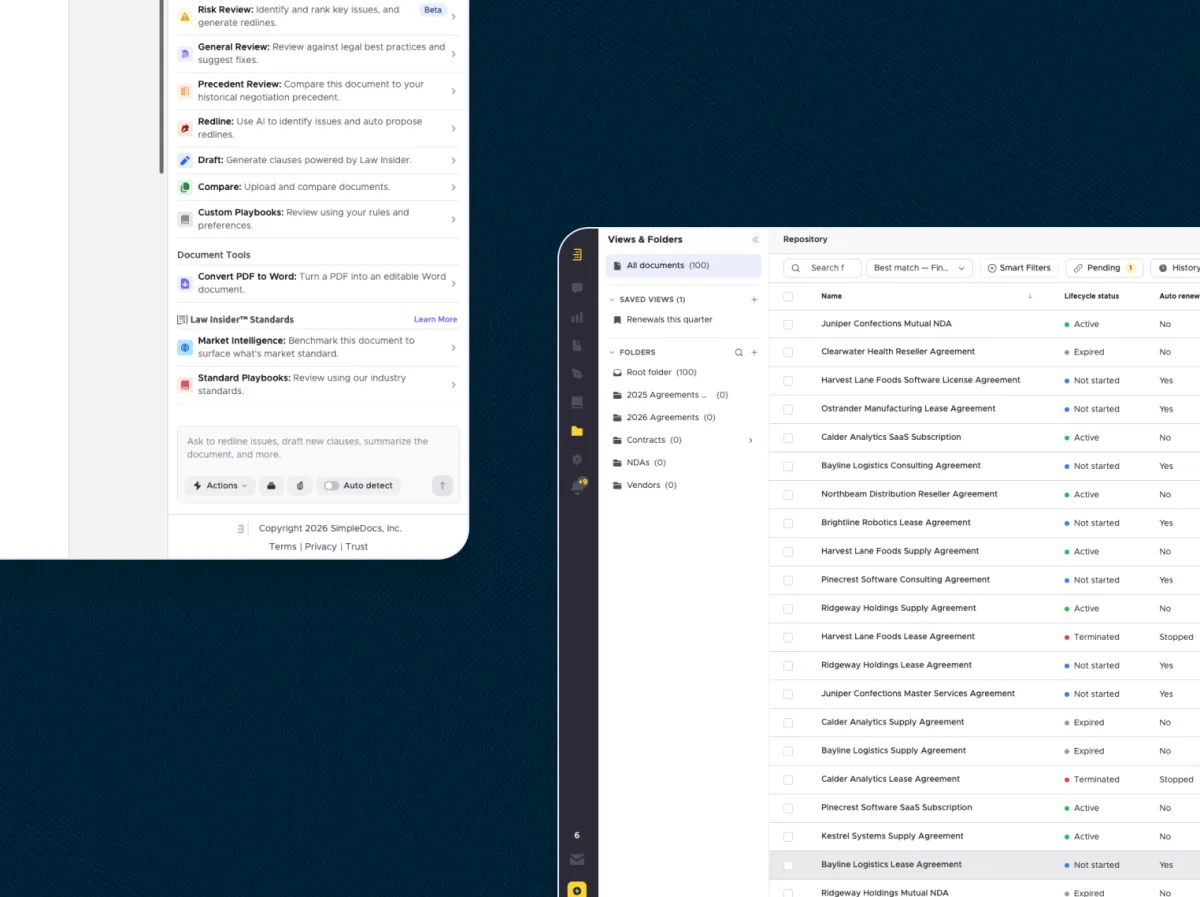Click the send arrow in chat box
This screenshot has width=1200, height=897.
(442, 485)
